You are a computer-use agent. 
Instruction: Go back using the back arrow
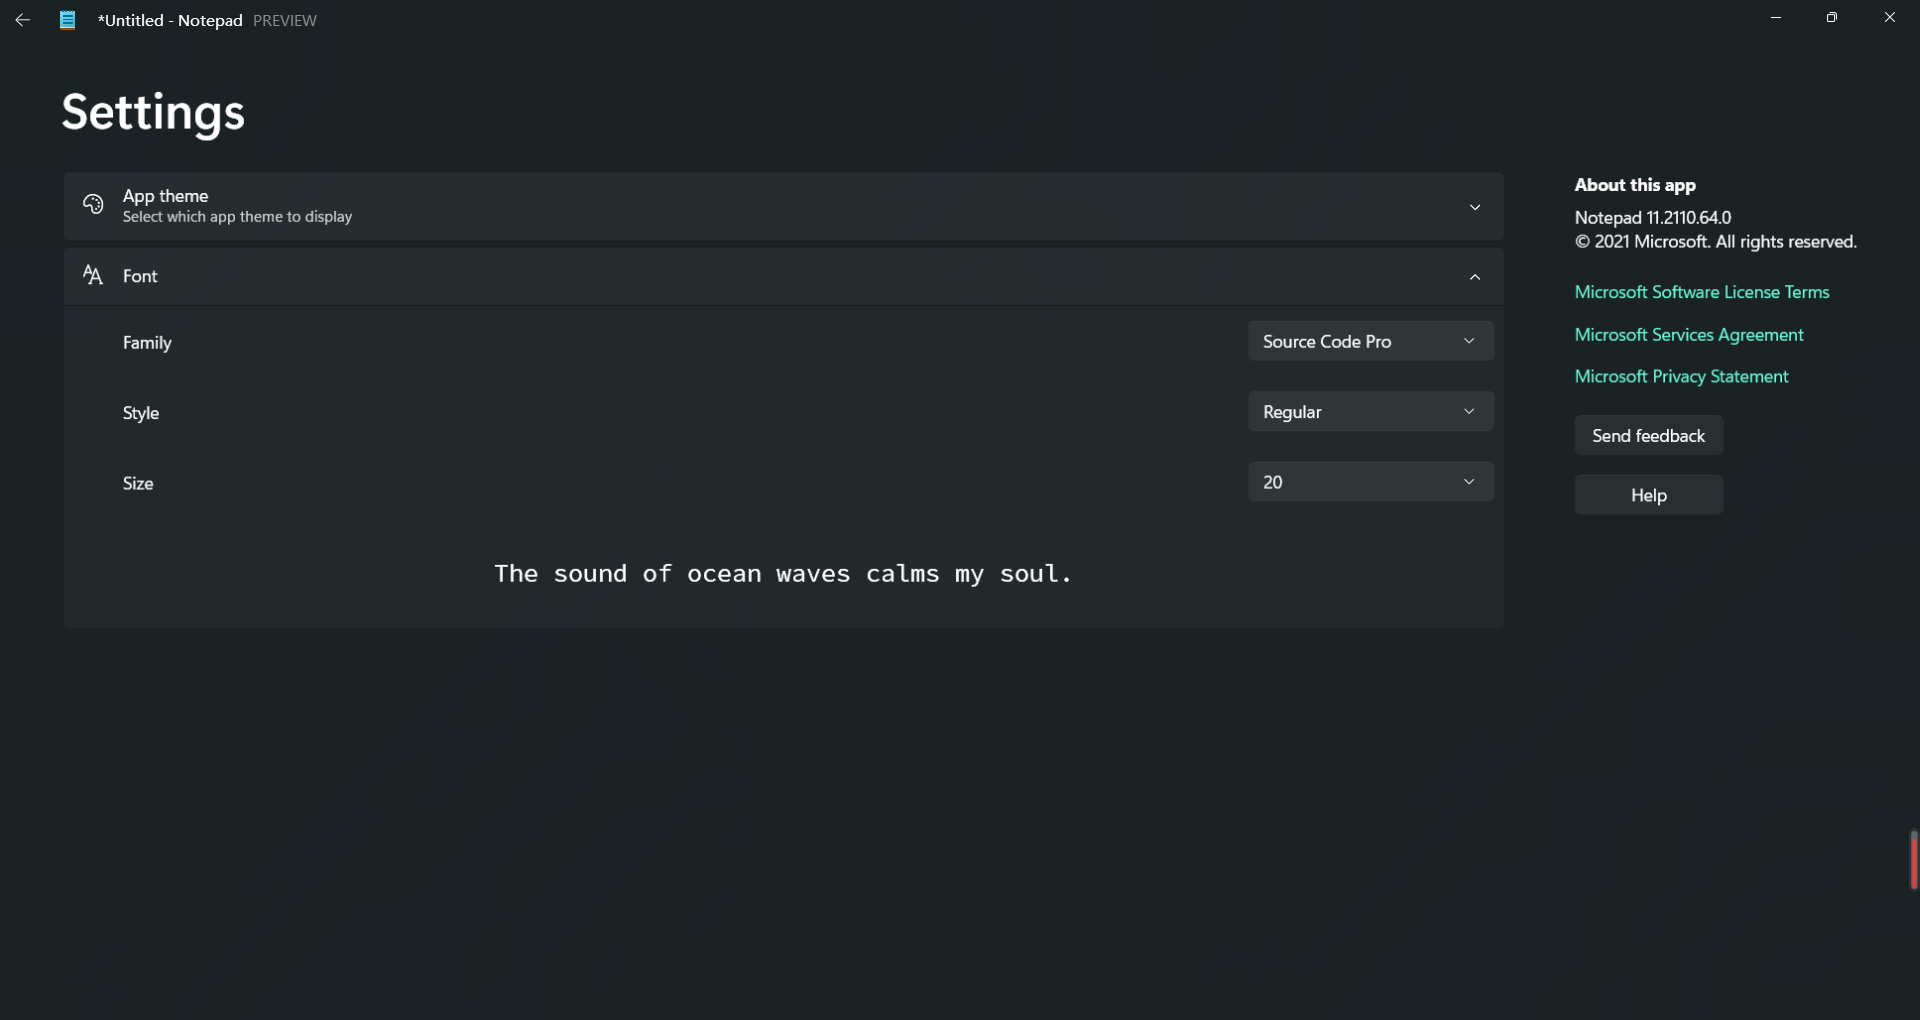23,20
